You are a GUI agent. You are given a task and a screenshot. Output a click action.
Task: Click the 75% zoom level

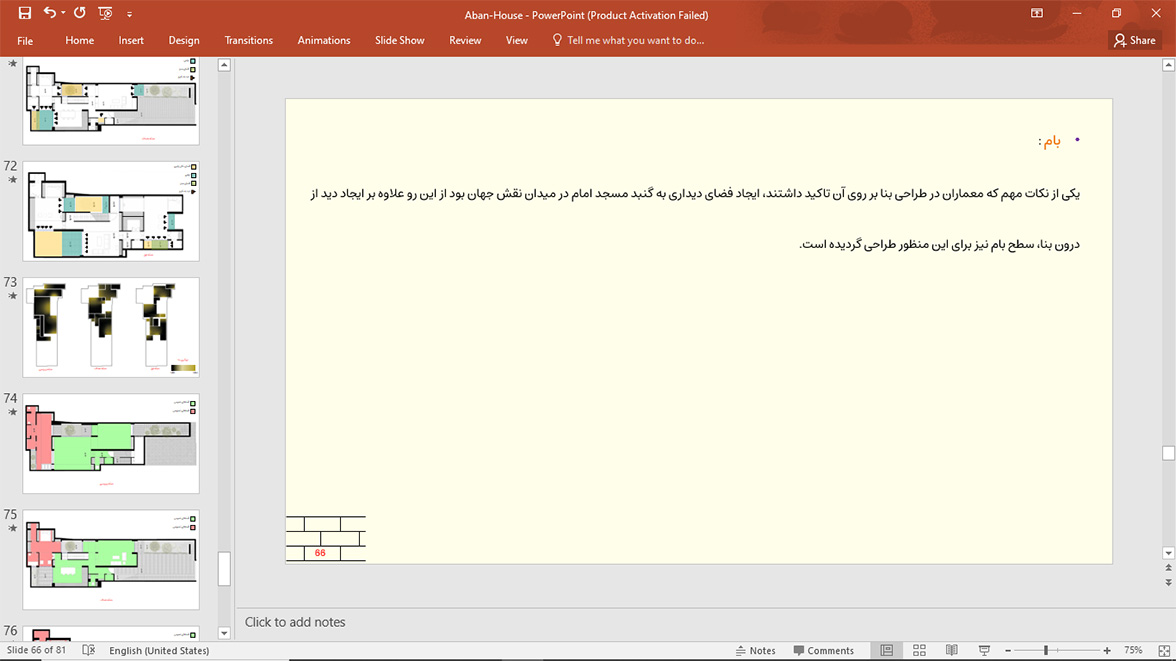click(x=1133, y=650)
